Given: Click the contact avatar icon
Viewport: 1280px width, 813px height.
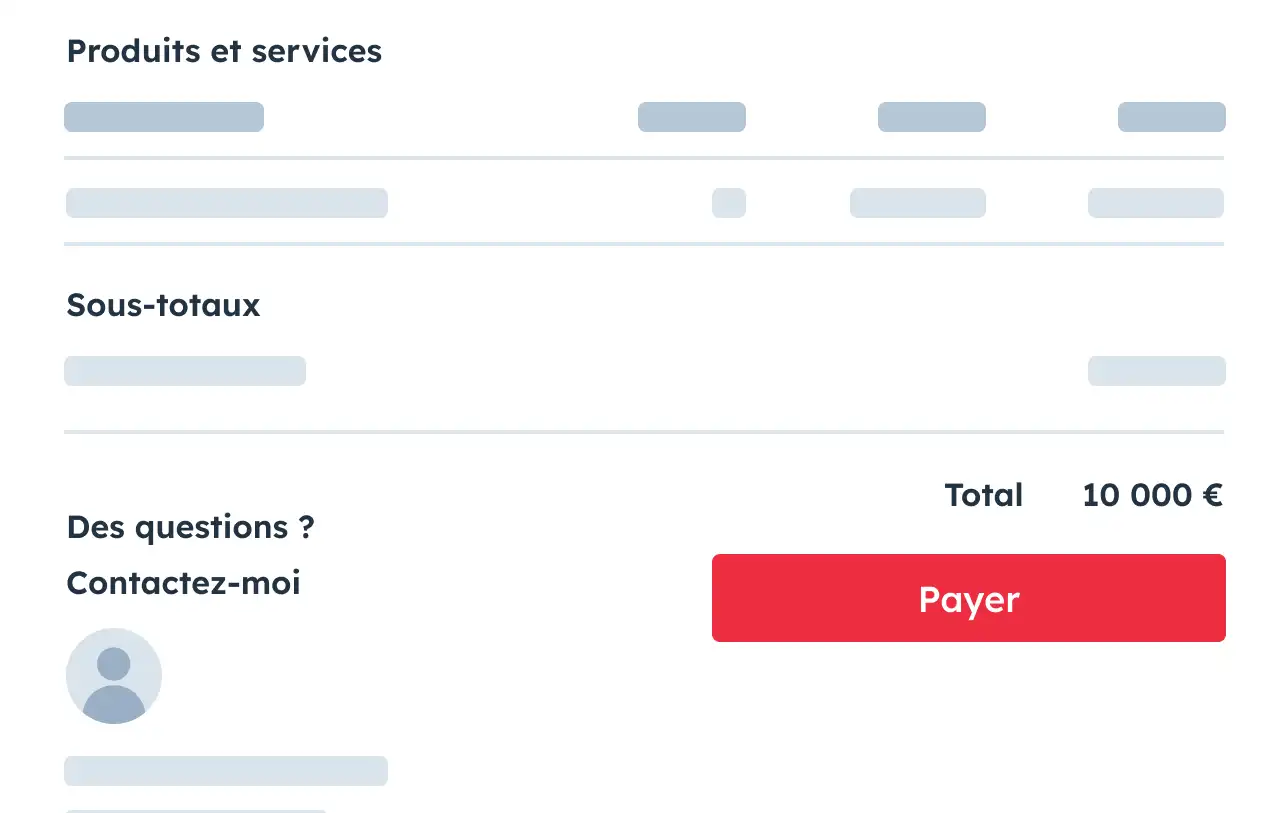Looking at the screenshot, I should coord(114,676).
